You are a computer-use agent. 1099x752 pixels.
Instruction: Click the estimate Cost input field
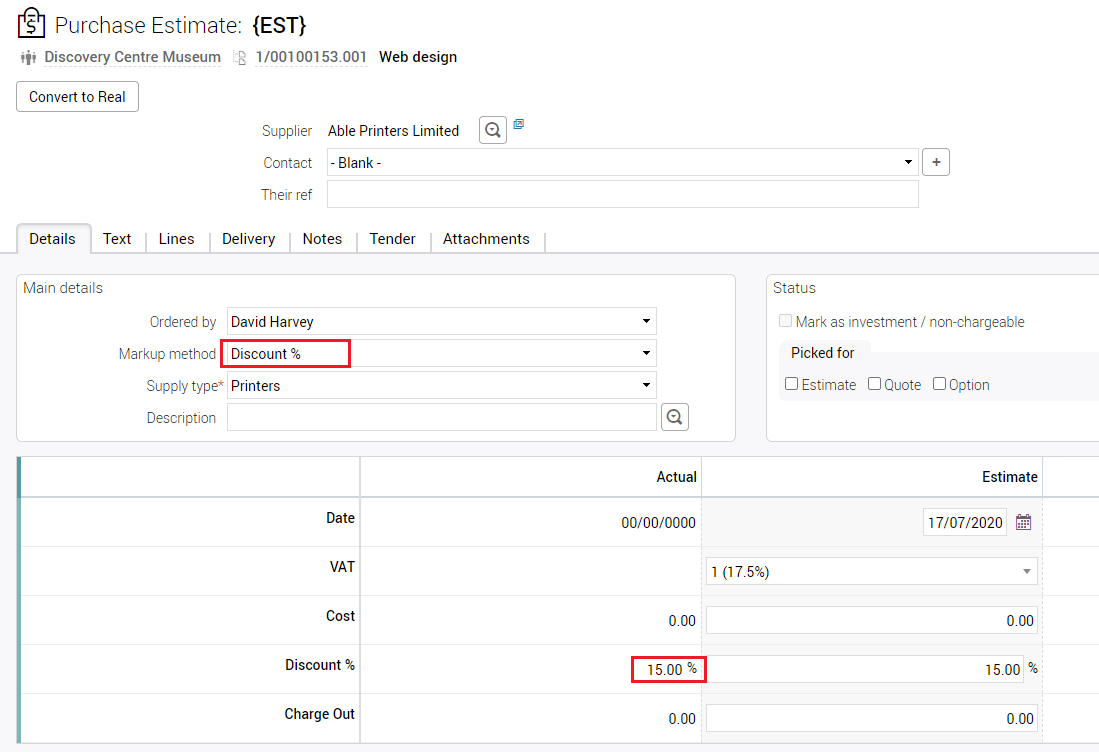pyautogui.click(x=871, y=620)
